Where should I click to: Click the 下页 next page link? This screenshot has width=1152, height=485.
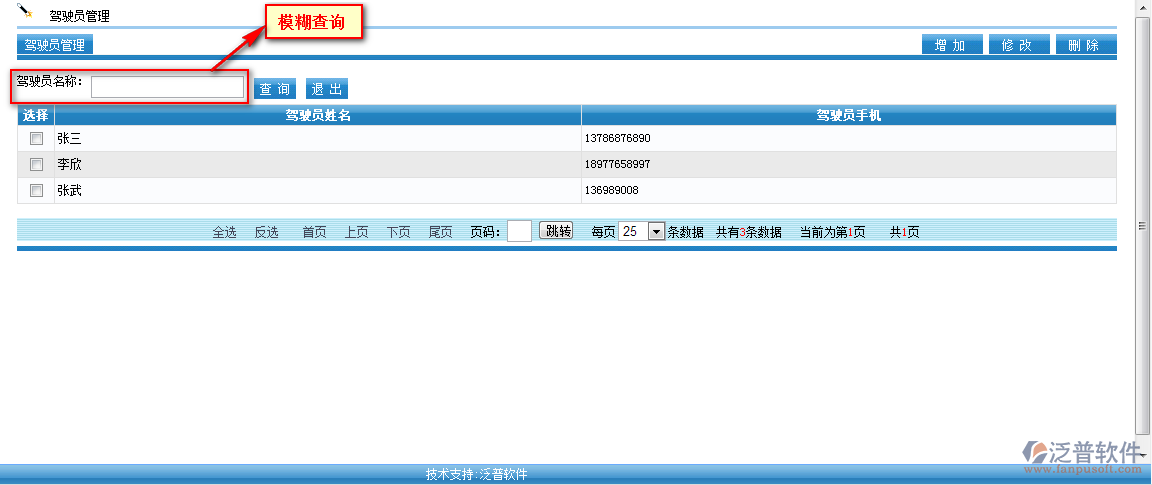click(398, 232)
